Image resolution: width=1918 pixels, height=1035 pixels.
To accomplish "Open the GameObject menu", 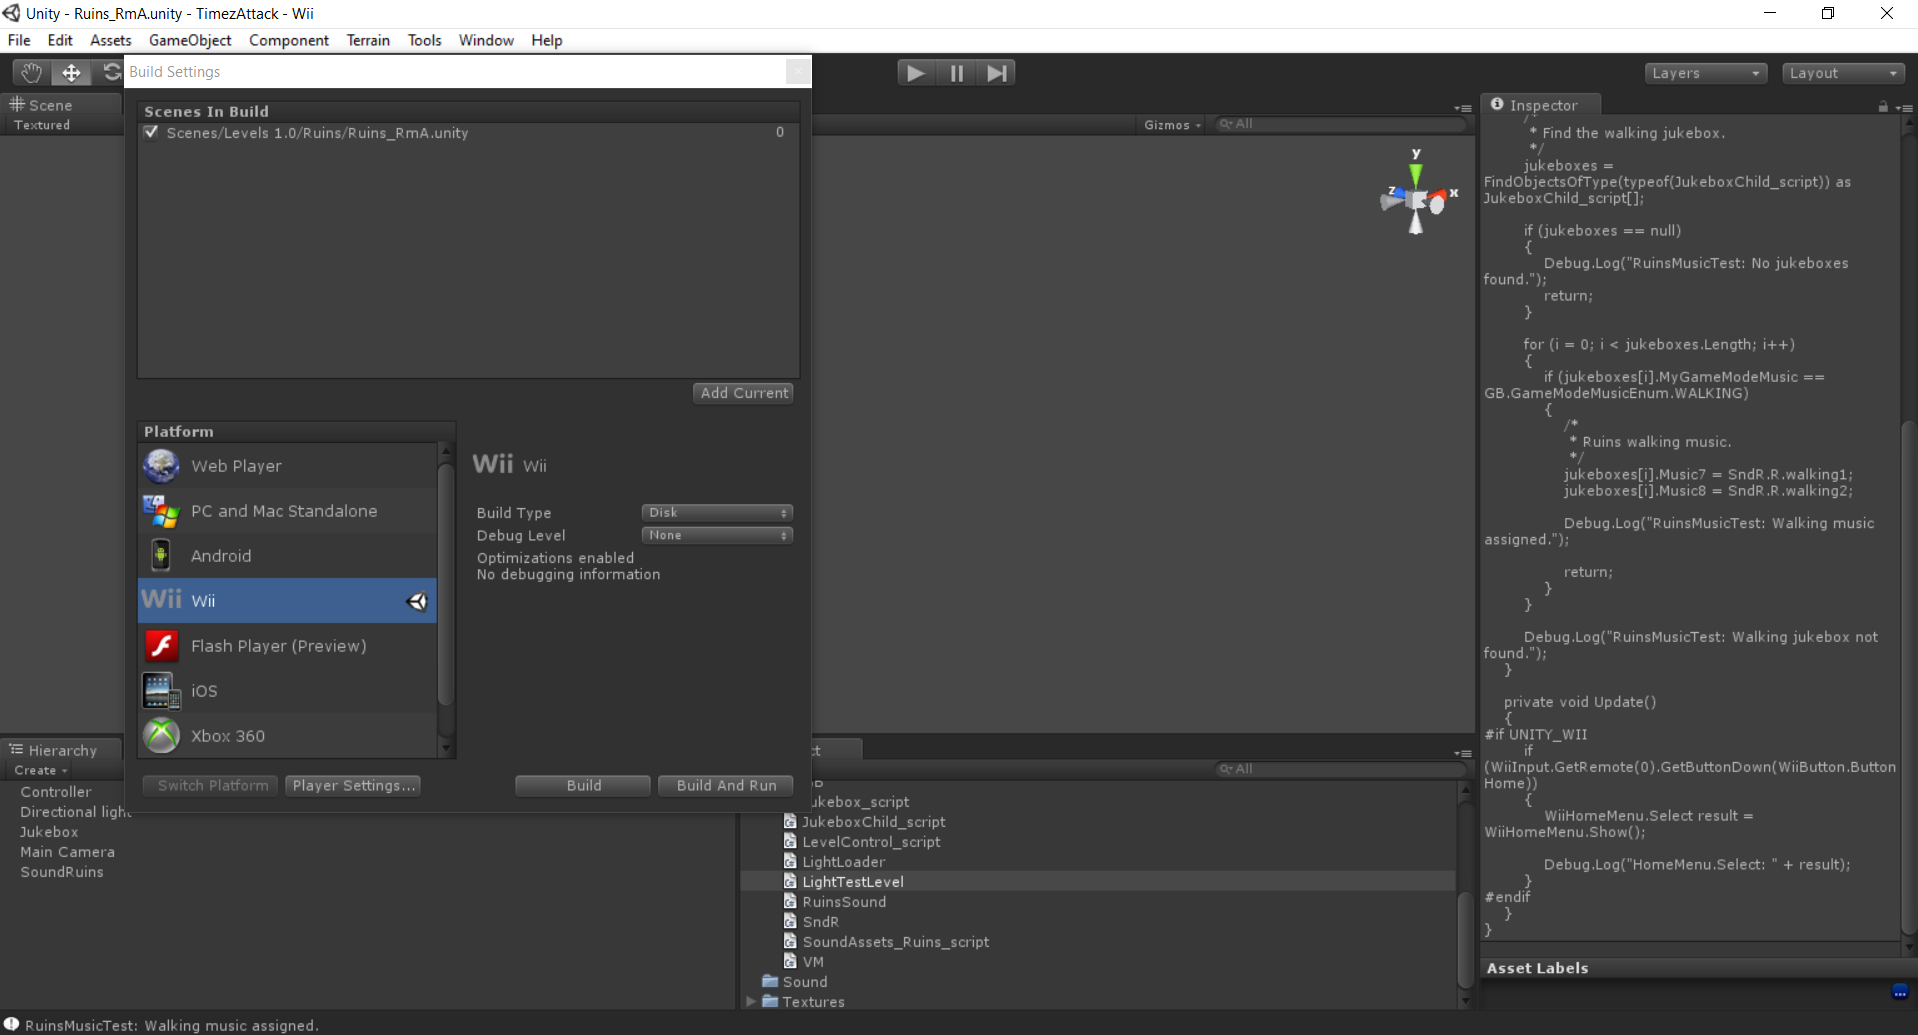I will coord(190,40).
